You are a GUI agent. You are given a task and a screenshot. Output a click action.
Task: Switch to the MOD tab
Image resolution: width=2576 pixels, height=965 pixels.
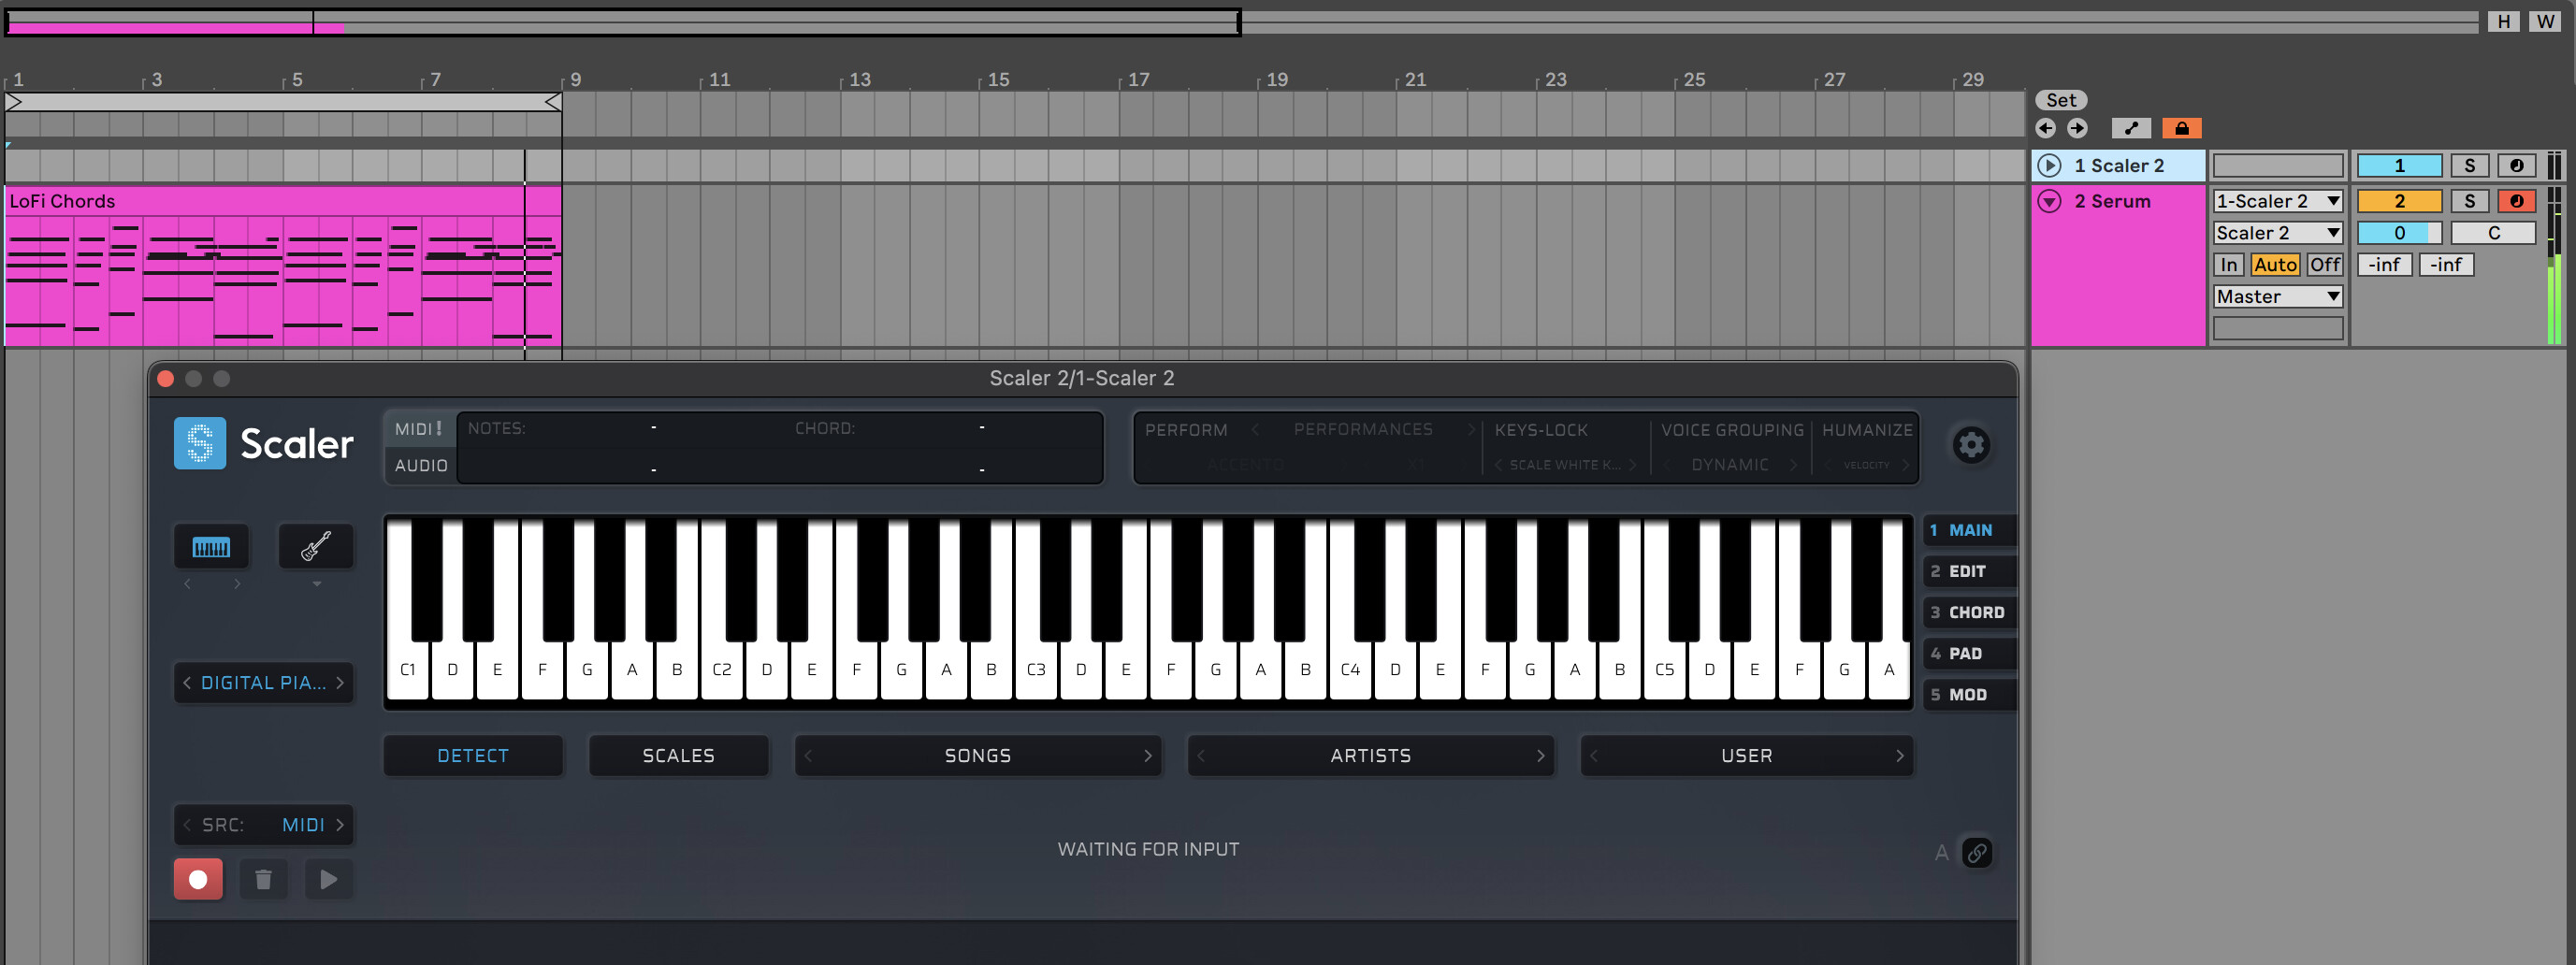coord(1968,695)
